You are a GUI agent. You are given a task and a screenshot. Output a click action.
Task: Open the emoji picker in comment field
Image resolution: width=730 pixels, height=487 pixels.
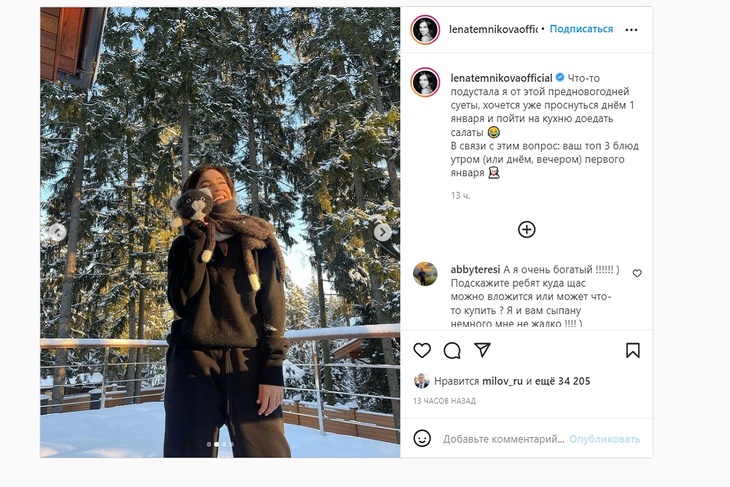click(x=422, y=438)
